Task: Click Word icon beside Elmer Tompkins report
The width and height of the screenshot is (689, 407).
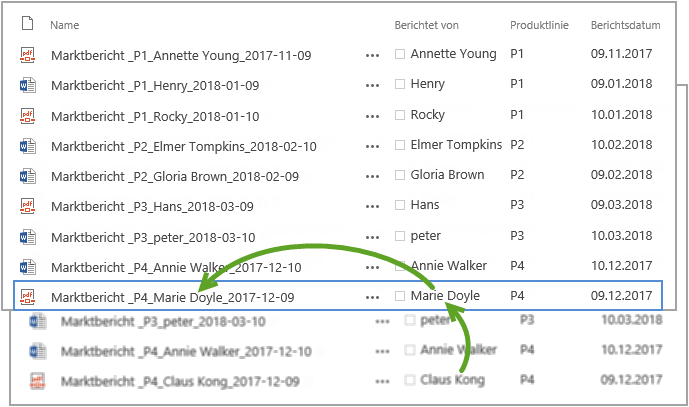Action: [28, 146]
